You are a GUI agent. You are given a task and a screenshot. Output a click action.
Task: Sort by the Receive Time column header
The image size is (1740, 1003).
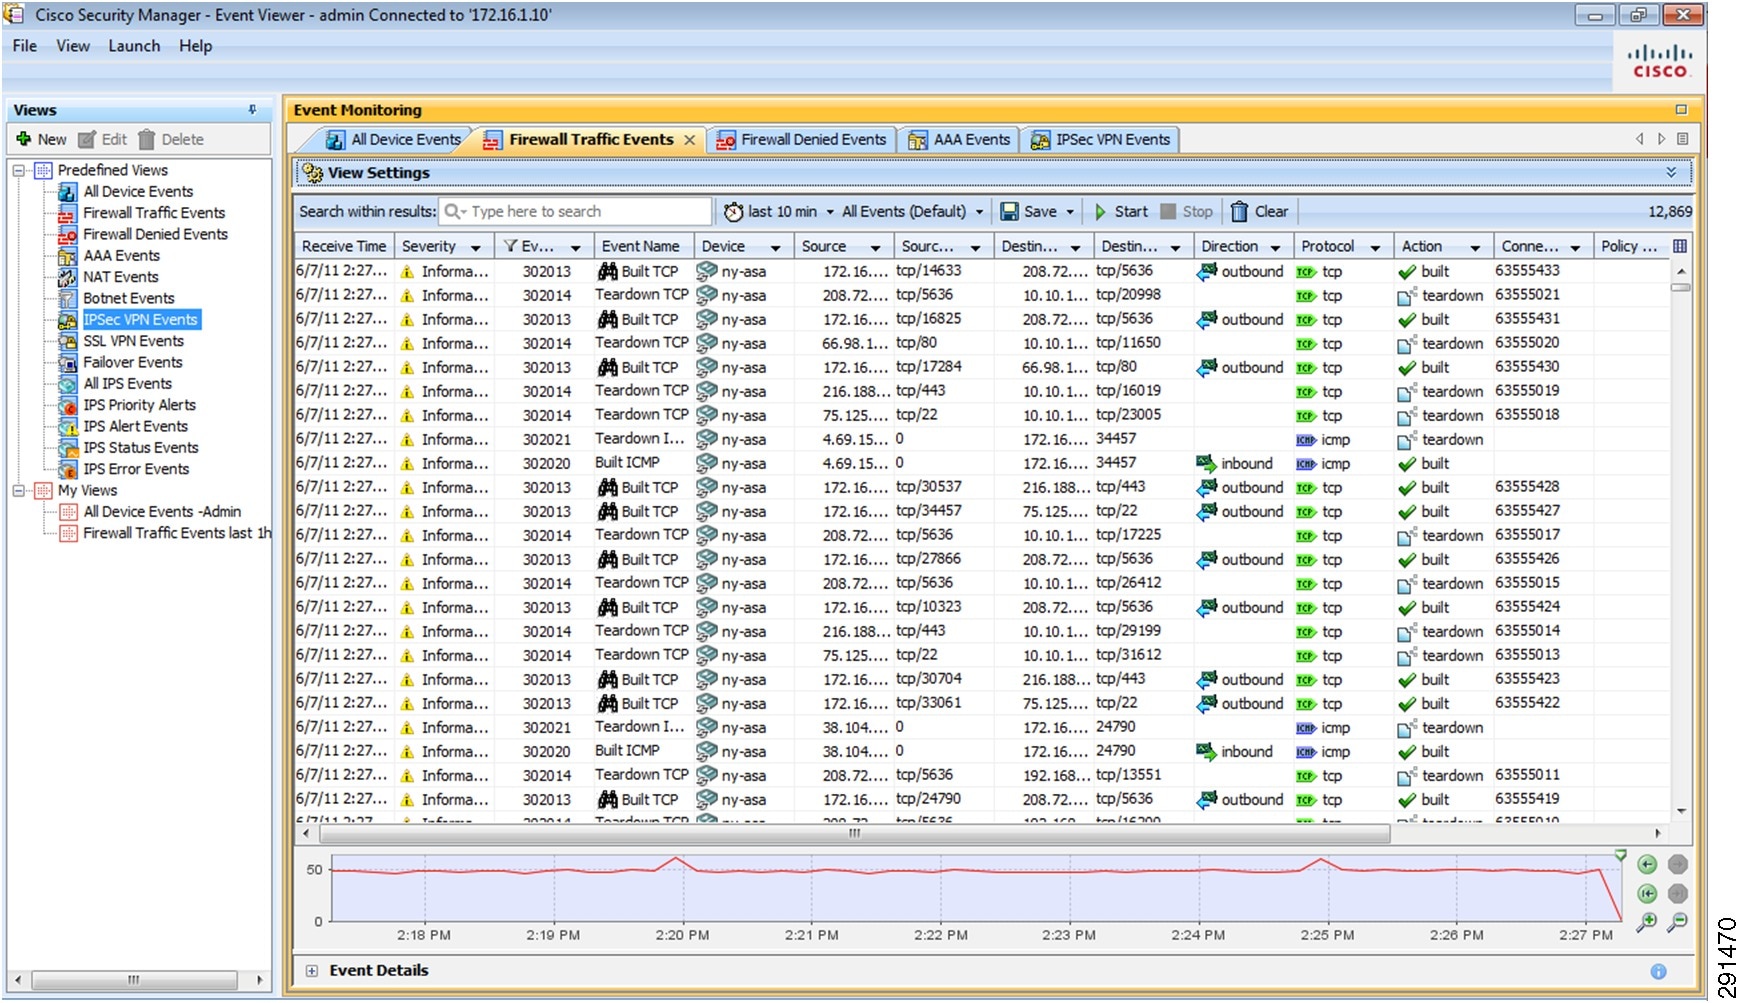[344, 246]
